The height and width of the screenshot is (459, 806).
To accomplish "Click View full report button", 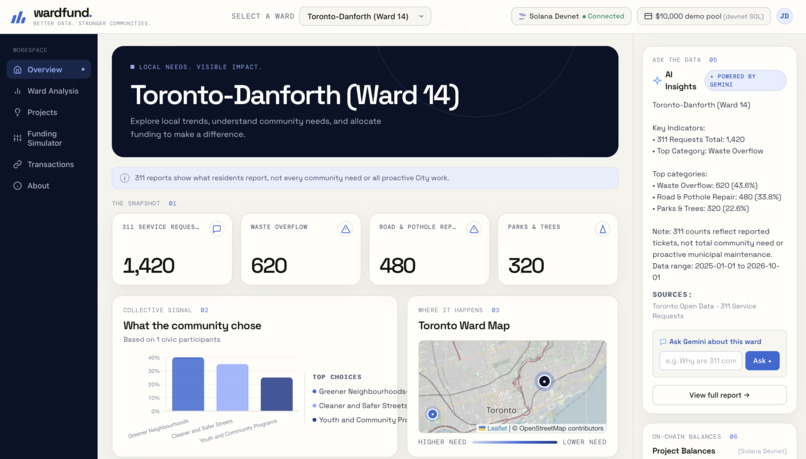I will [x=719, y=395].
